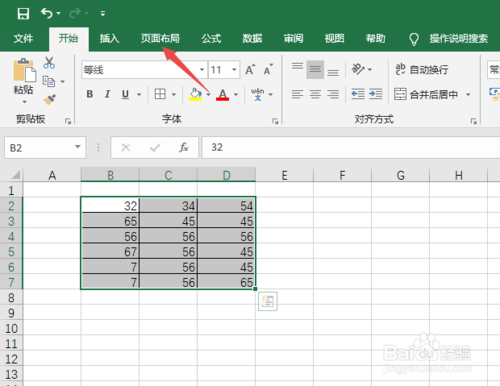This screenshot has width=500, height=386.
Task: Select row 9 header
Action: click(x=11, y=313)
